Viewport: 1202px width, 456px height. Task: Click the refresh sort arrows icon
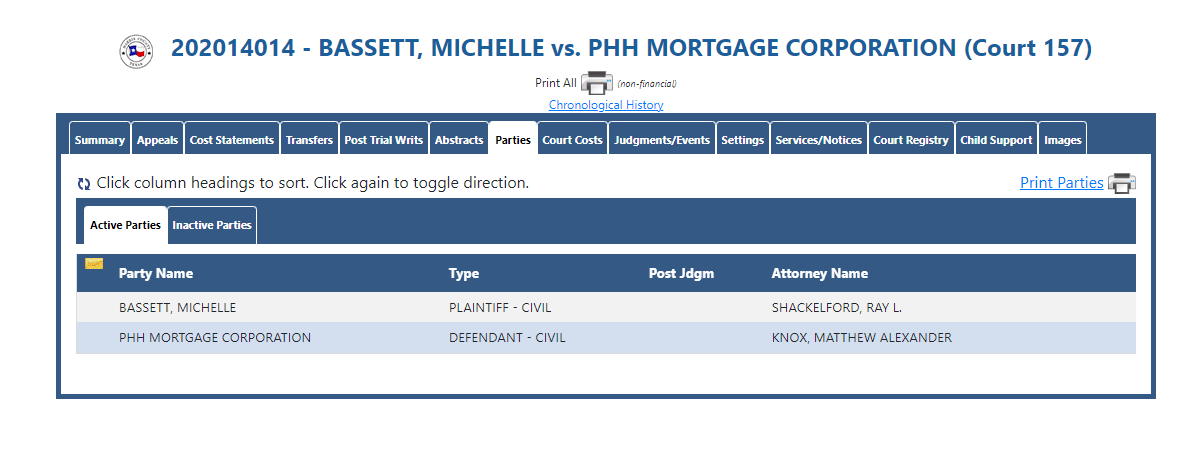coord(84,184)
